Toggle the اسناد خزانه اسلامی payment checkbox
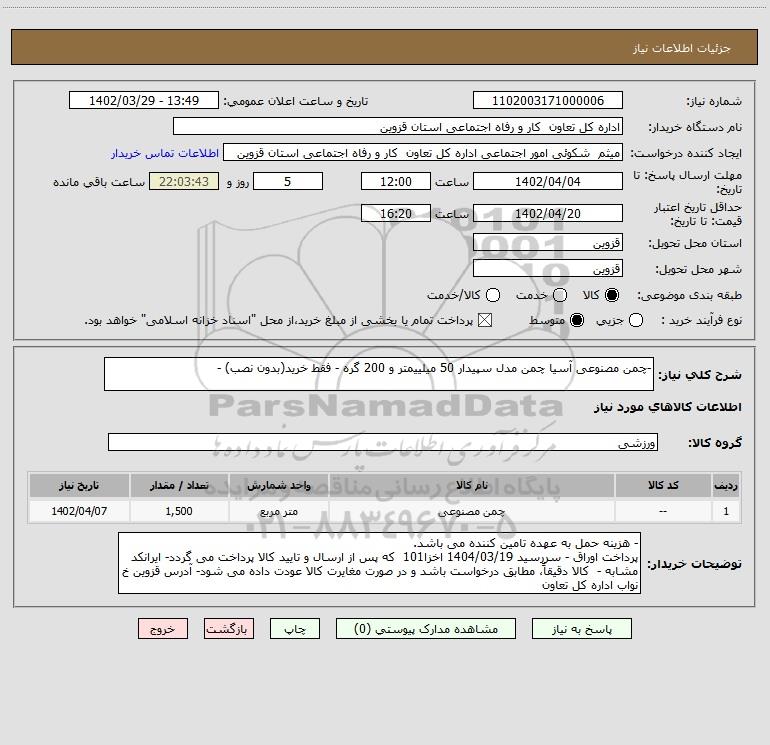The image size is (770, 745). pos(485,320)
